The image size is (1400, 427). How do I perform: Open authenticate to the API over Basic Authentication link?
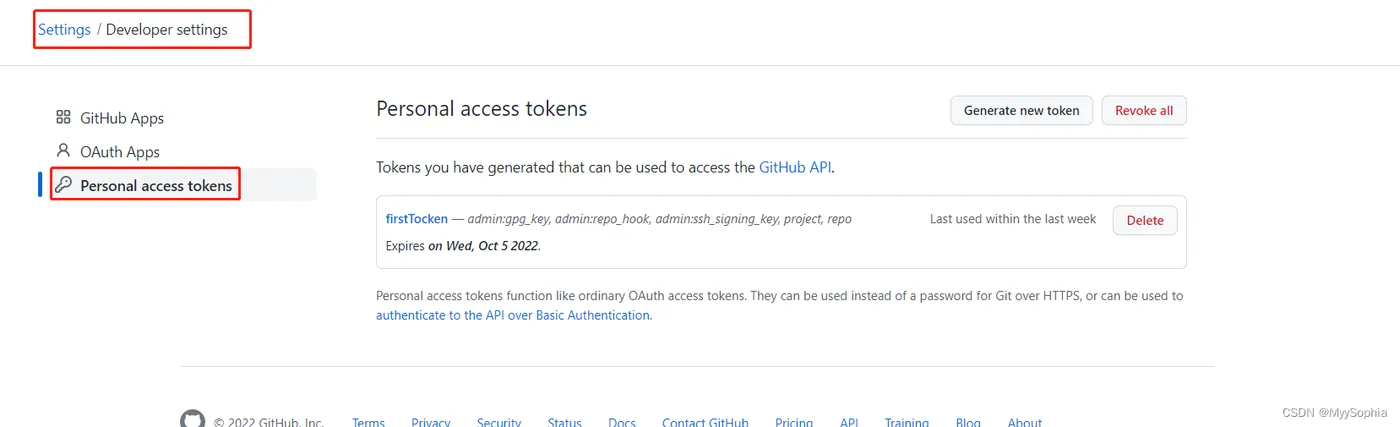click(x=513, y=315)
